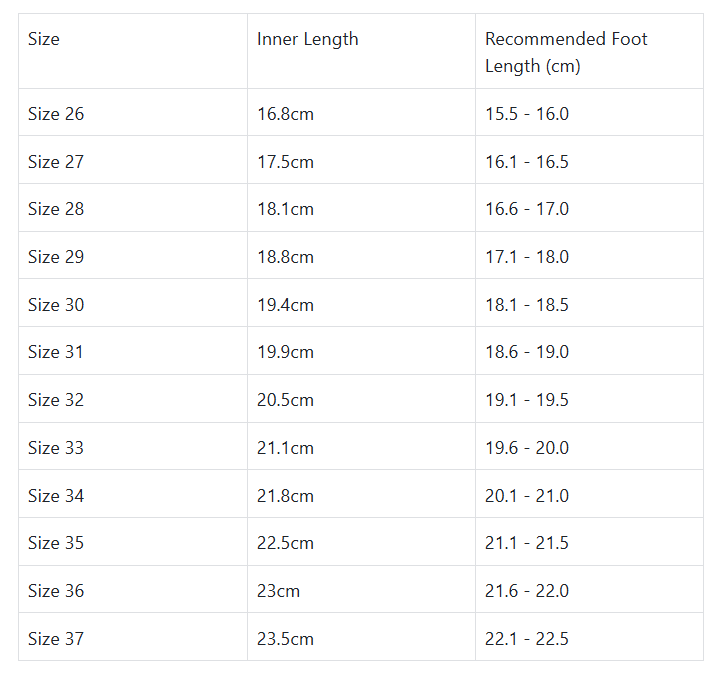Click the 19.9cm inner length value
723x675 pixels.
(x=285, y=352)
